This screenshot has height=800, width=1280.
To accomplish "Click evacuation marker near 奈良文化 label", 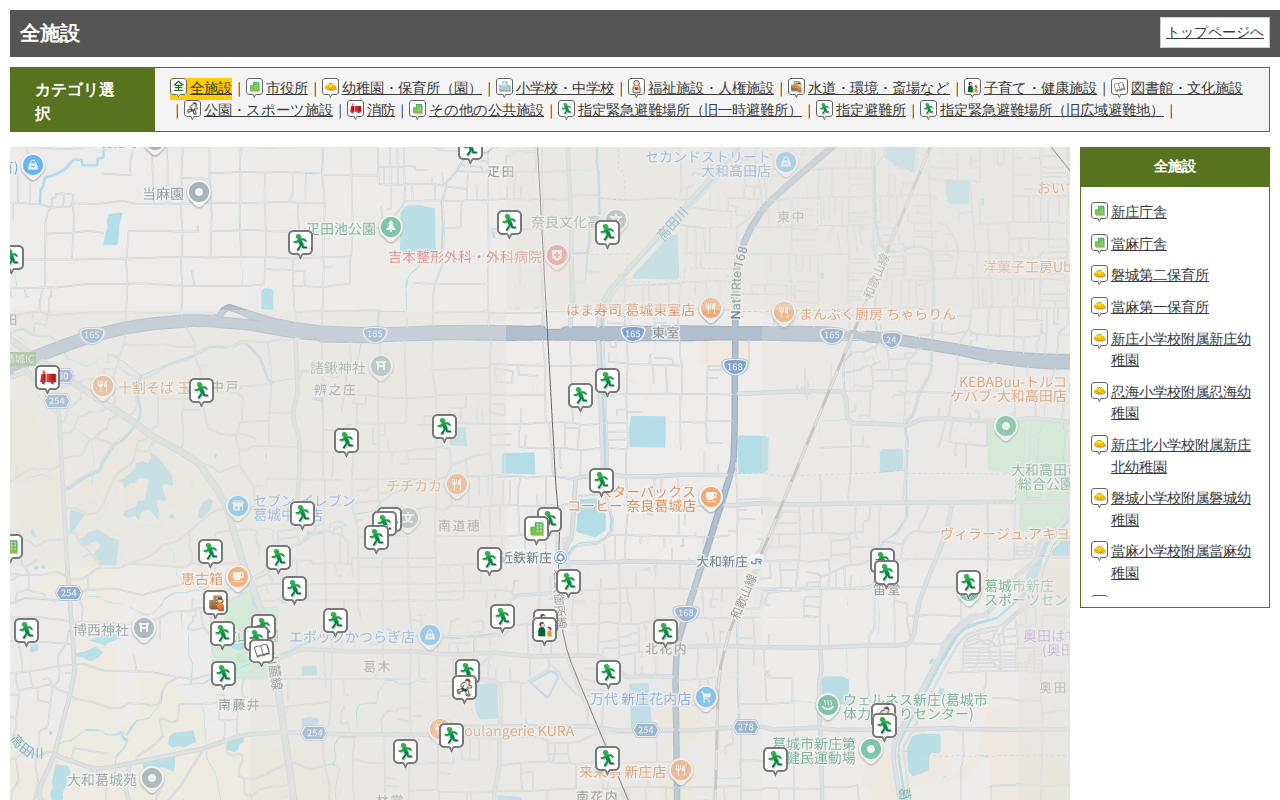I will tap(510, 222).
